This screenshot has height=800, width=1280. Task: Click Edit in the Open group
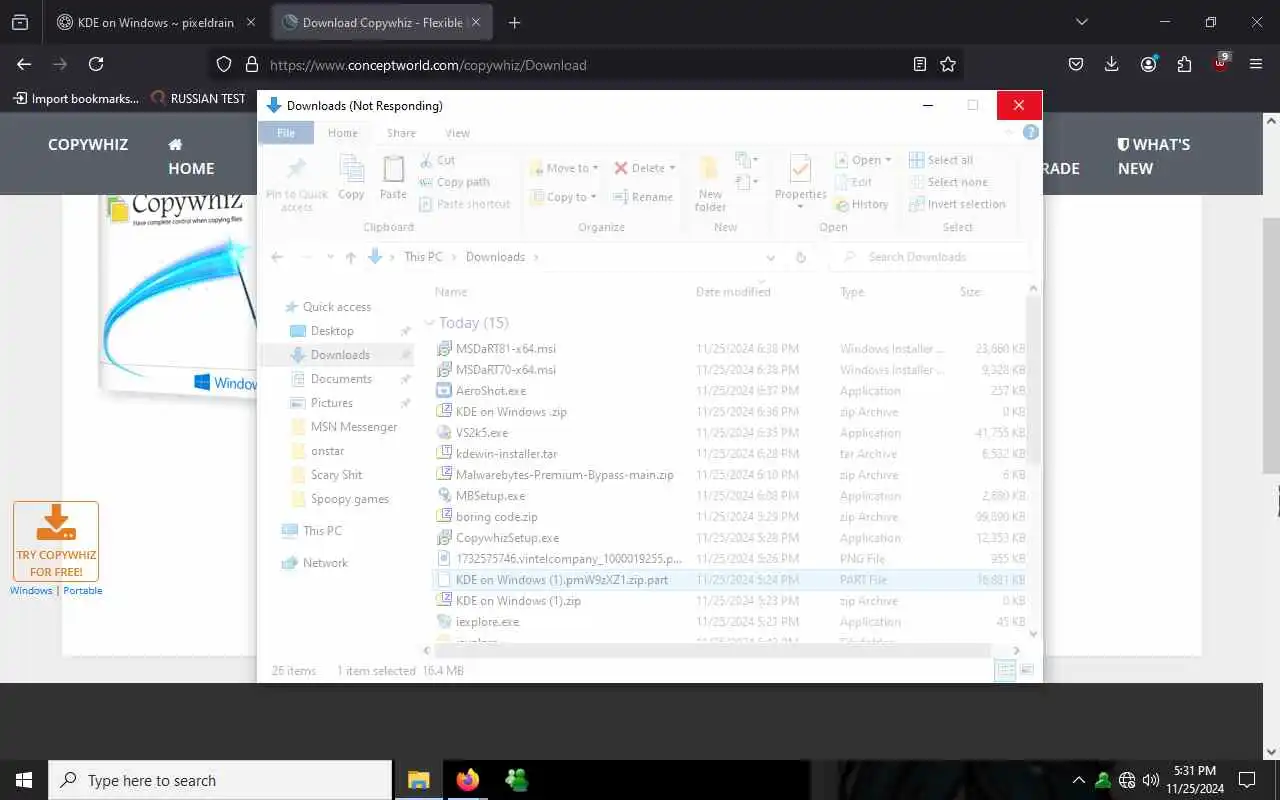[x=854, y=182]
